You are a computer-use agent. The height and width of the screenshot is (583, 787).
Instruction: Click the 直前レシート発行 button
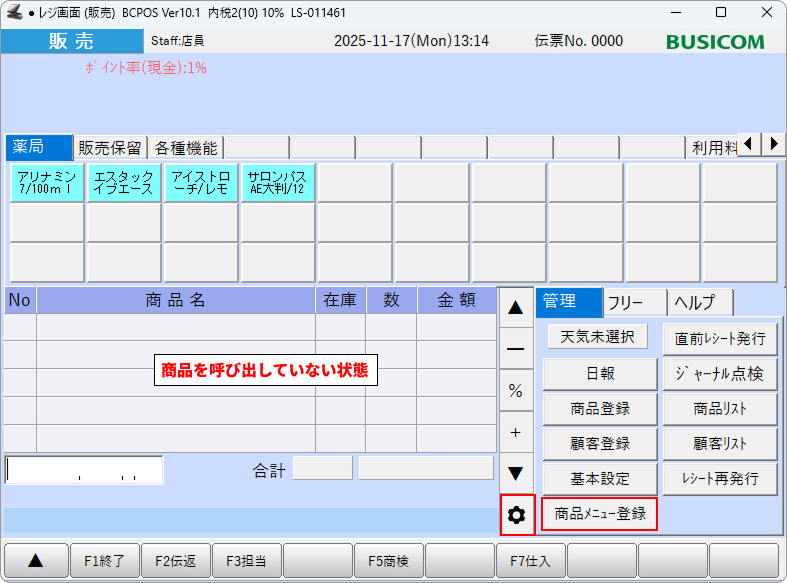click(720, 338)
